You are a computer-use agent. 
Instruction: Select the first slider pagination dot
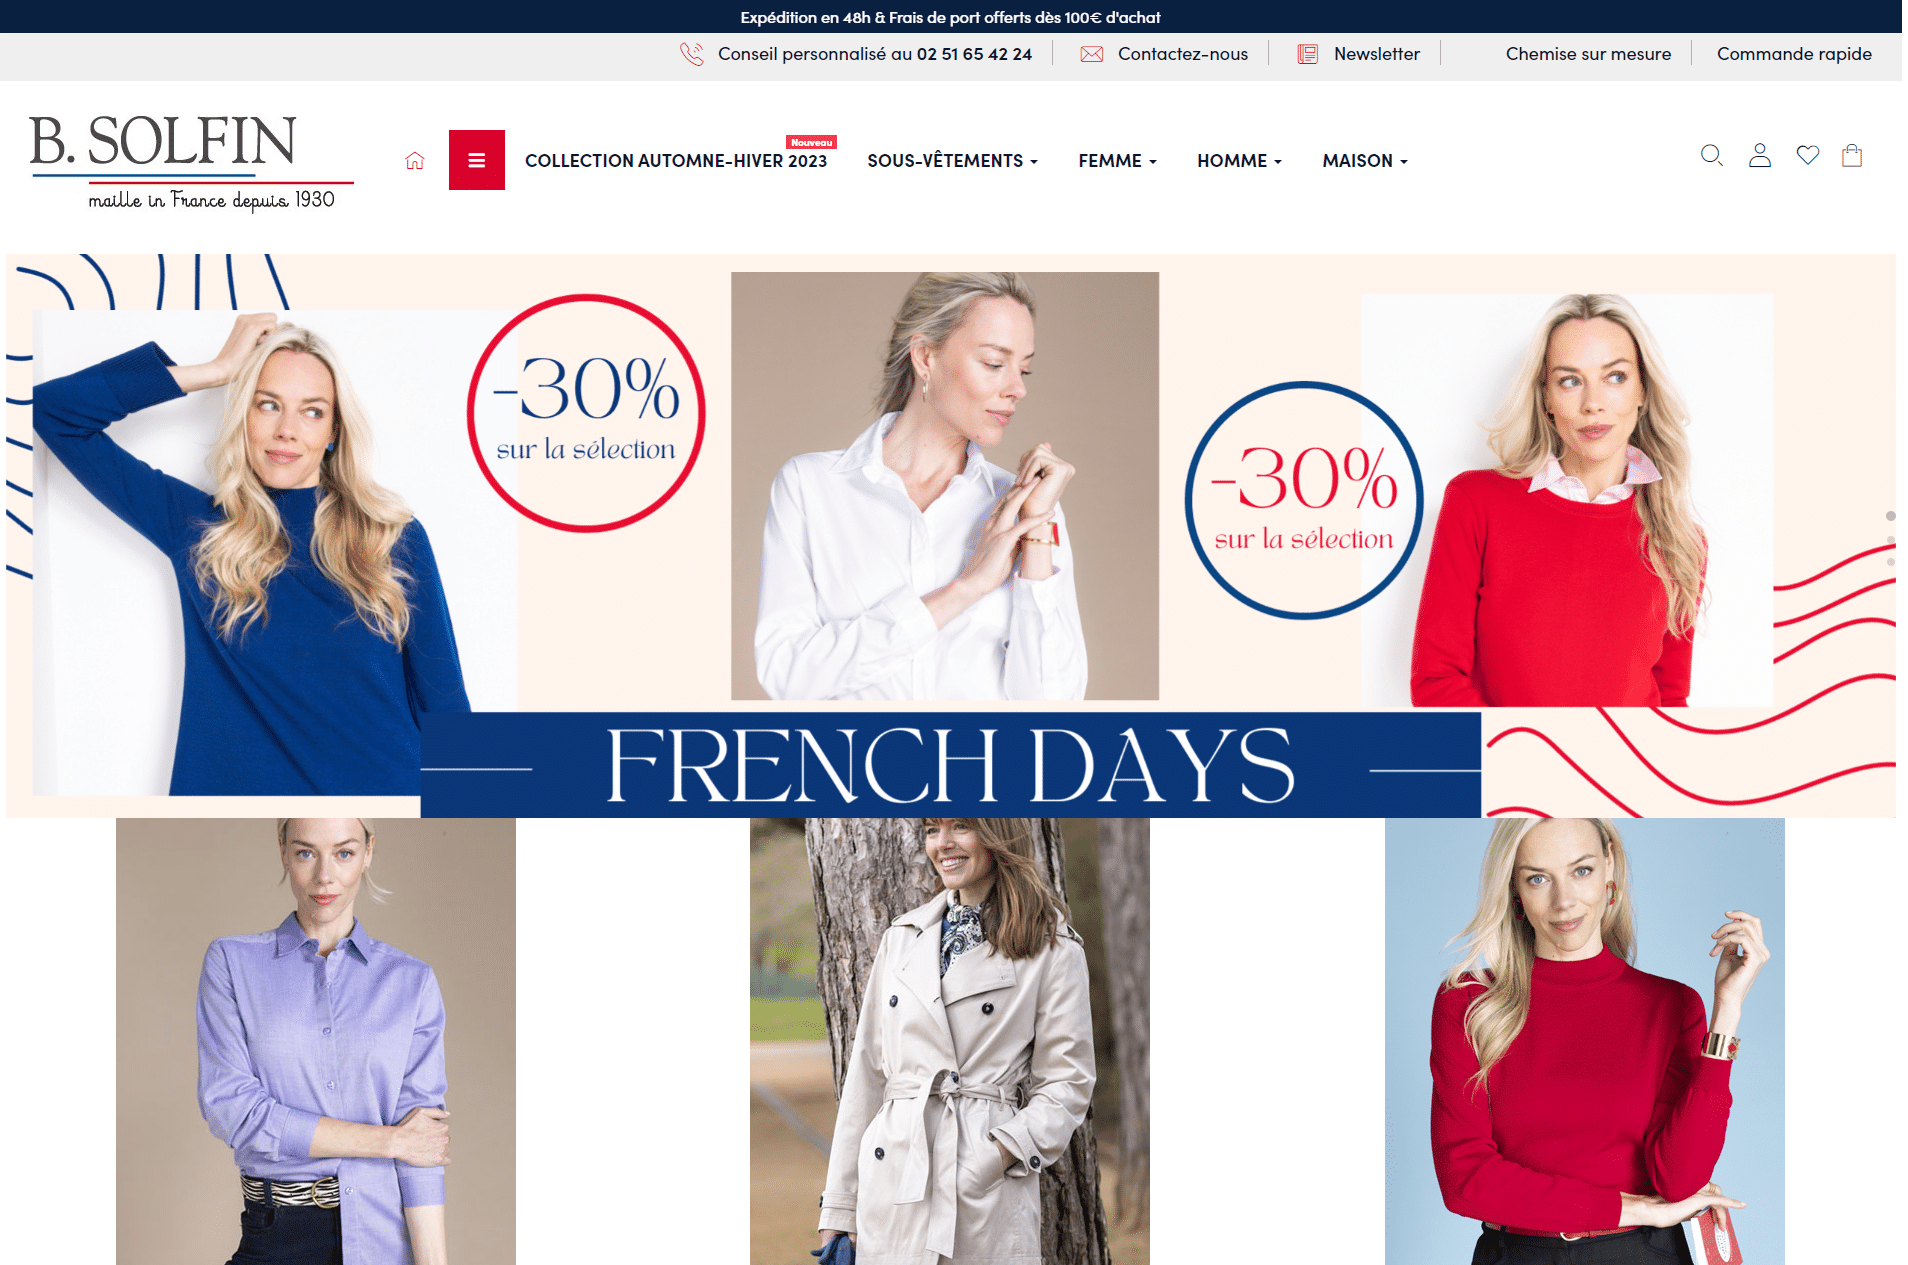tap(1890, 516)
